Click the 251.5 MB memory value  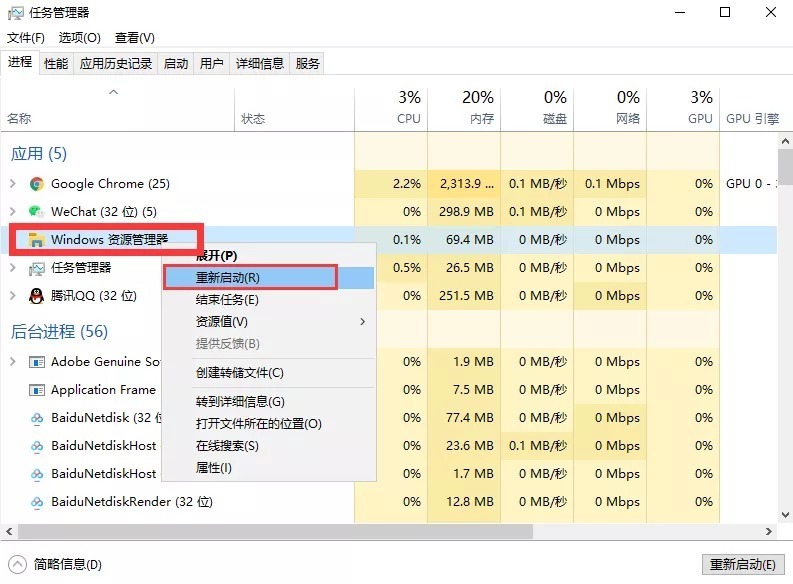click(466, 296)
